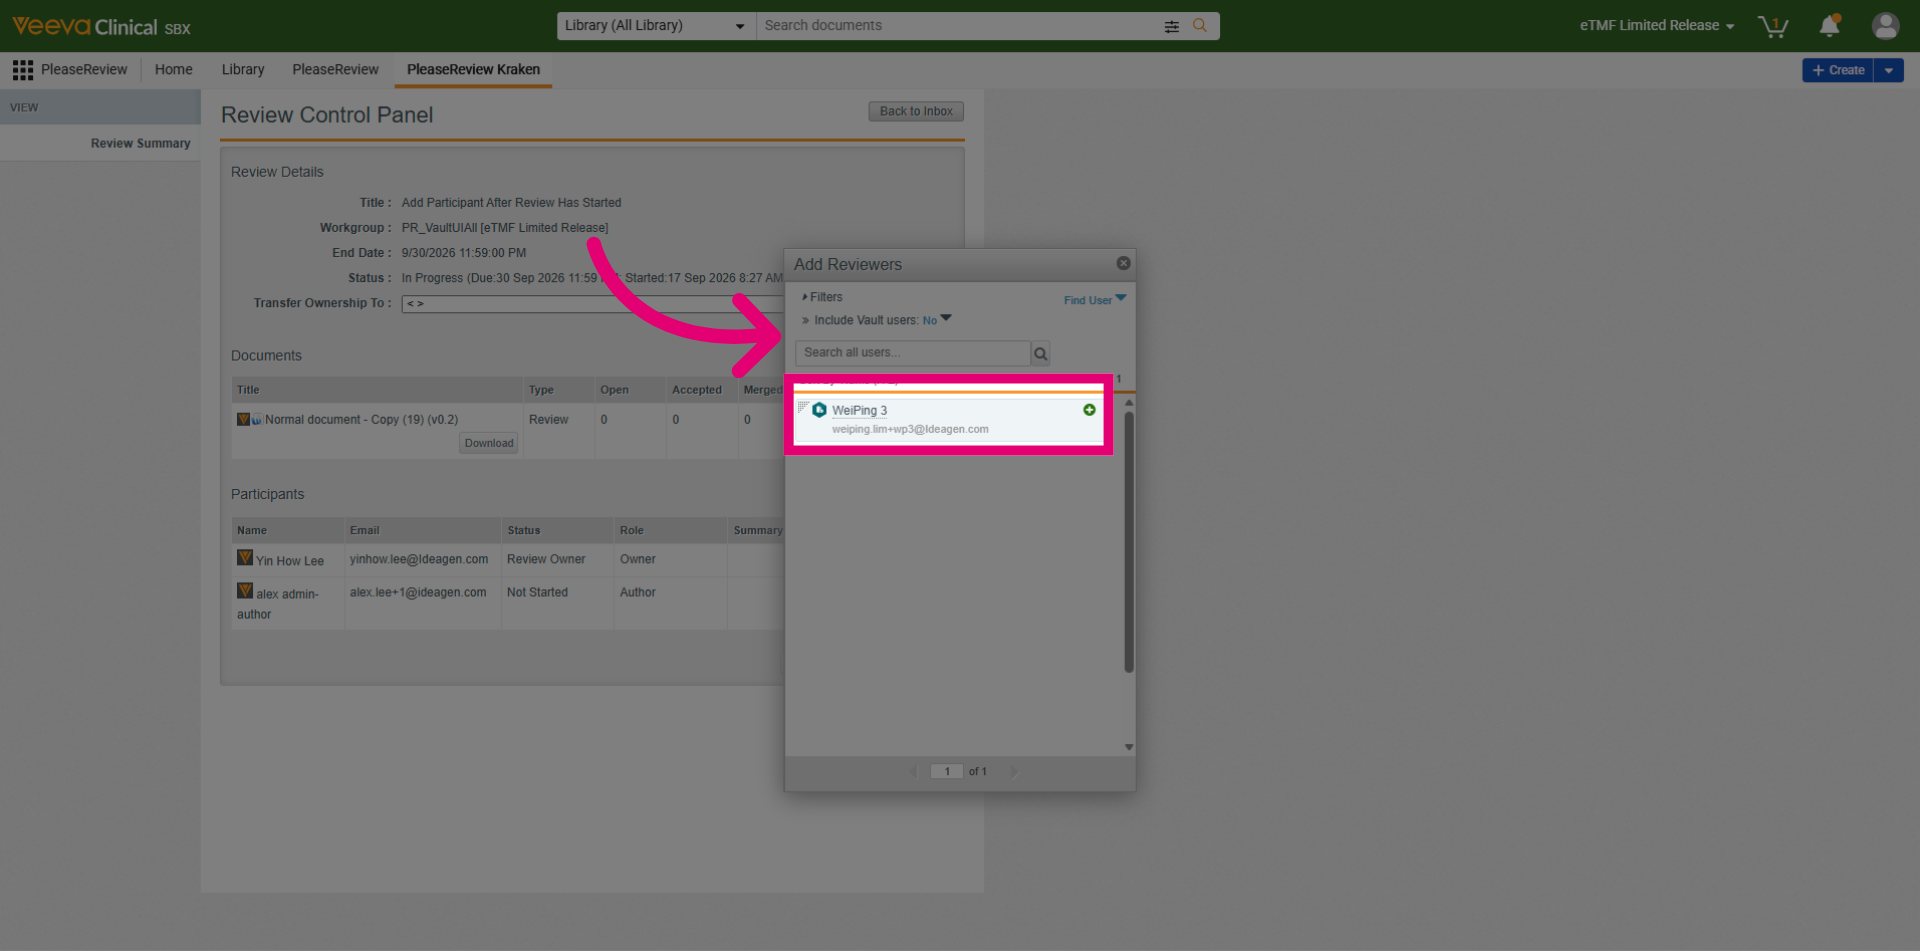This screenshot has height=951, width=1920.
Task: Open advanced search filter sliders icon
Action: (1172, 26)
